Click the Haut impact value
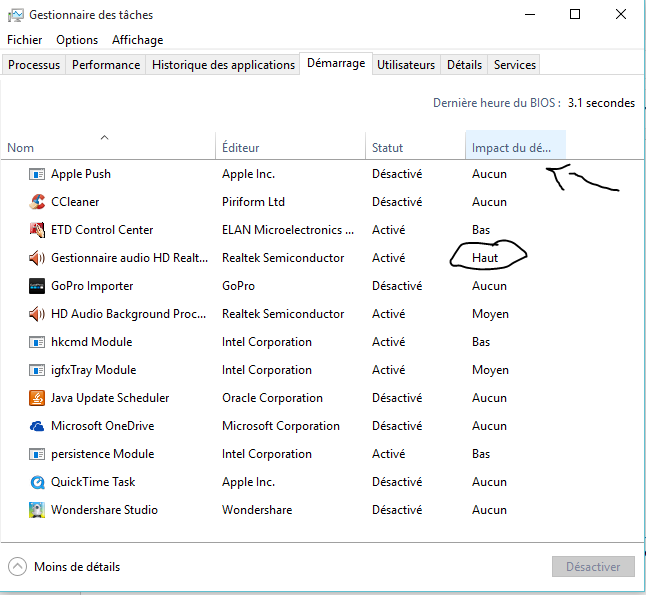This screenshot has height=595, width=646. pos(485,258)
